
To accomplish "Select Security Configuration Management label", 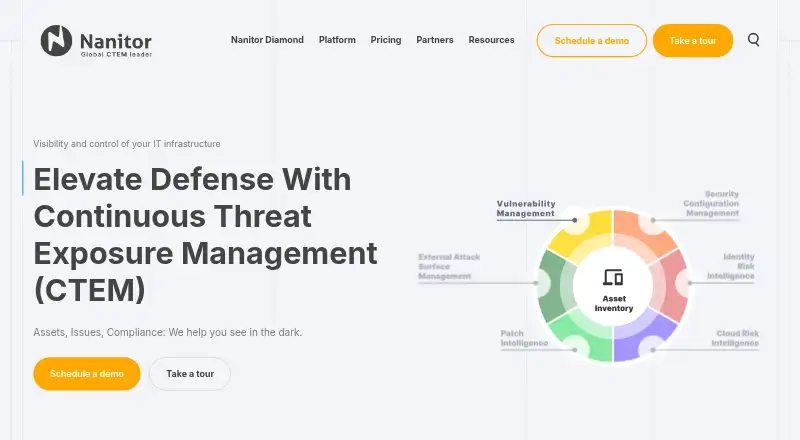I will [x=711, y=203].
